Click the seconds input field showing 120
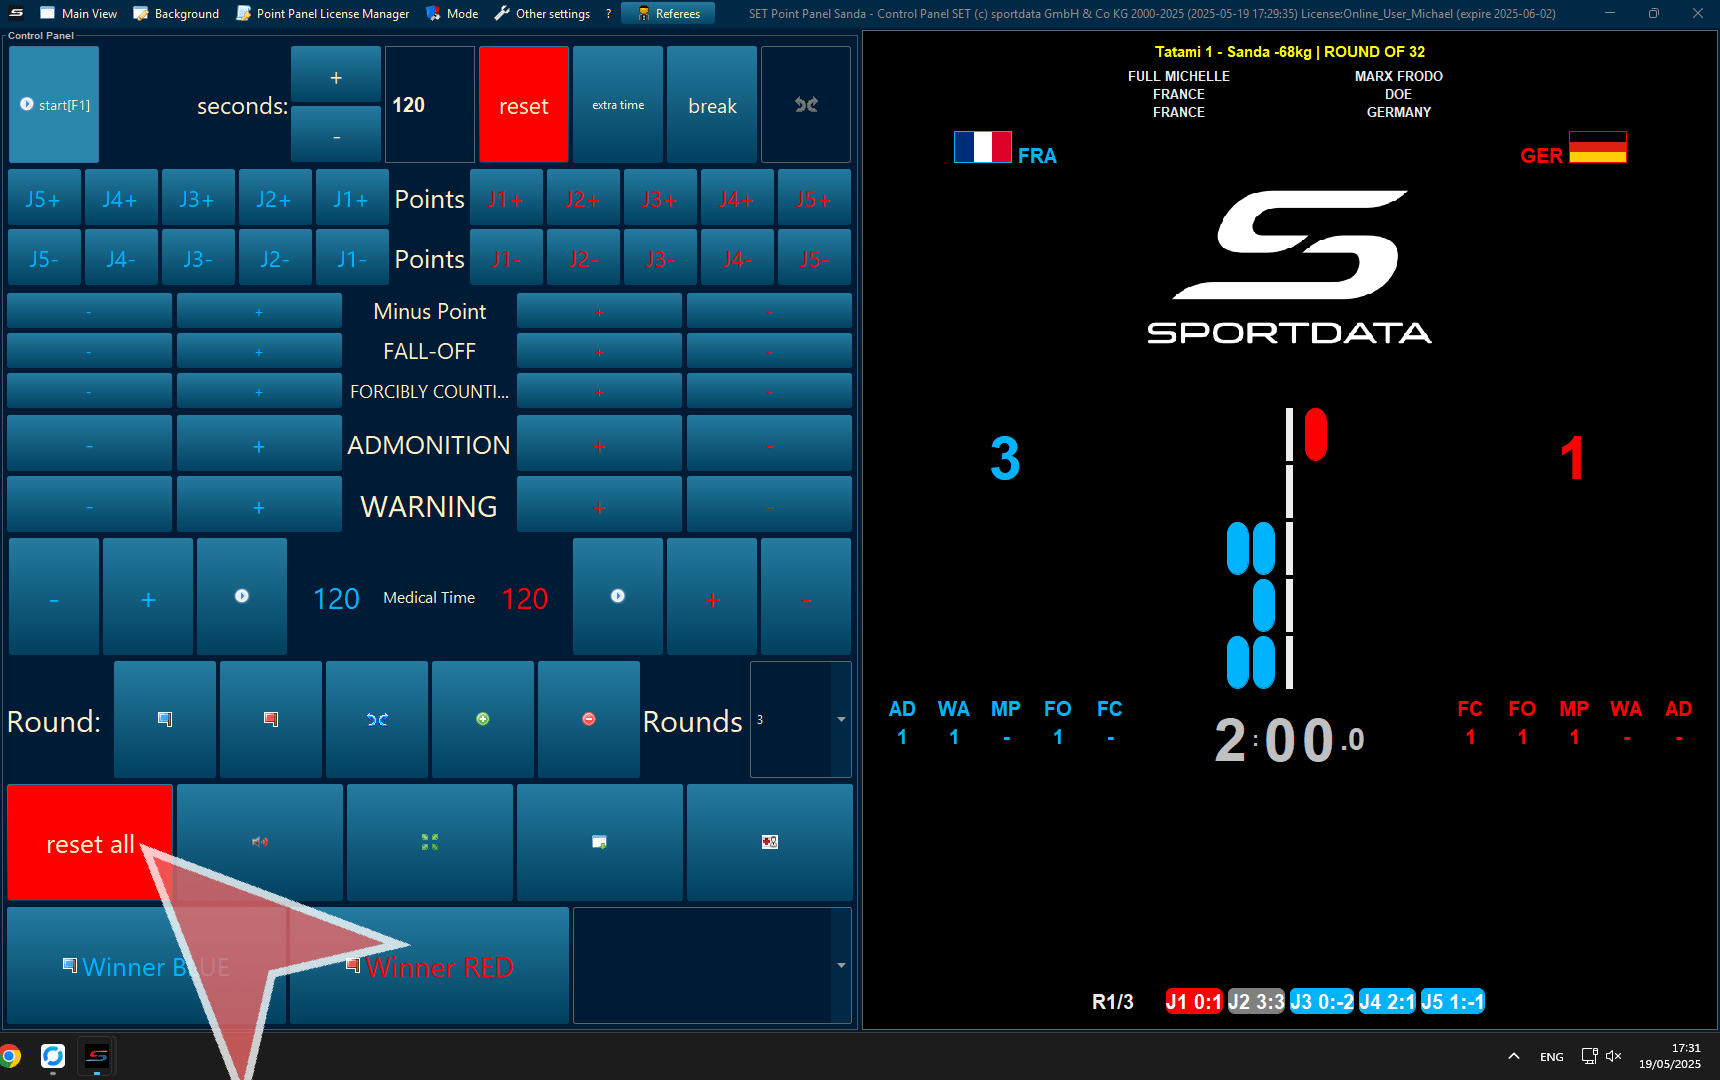The image size is (1720, 1080). coord(429,105)
